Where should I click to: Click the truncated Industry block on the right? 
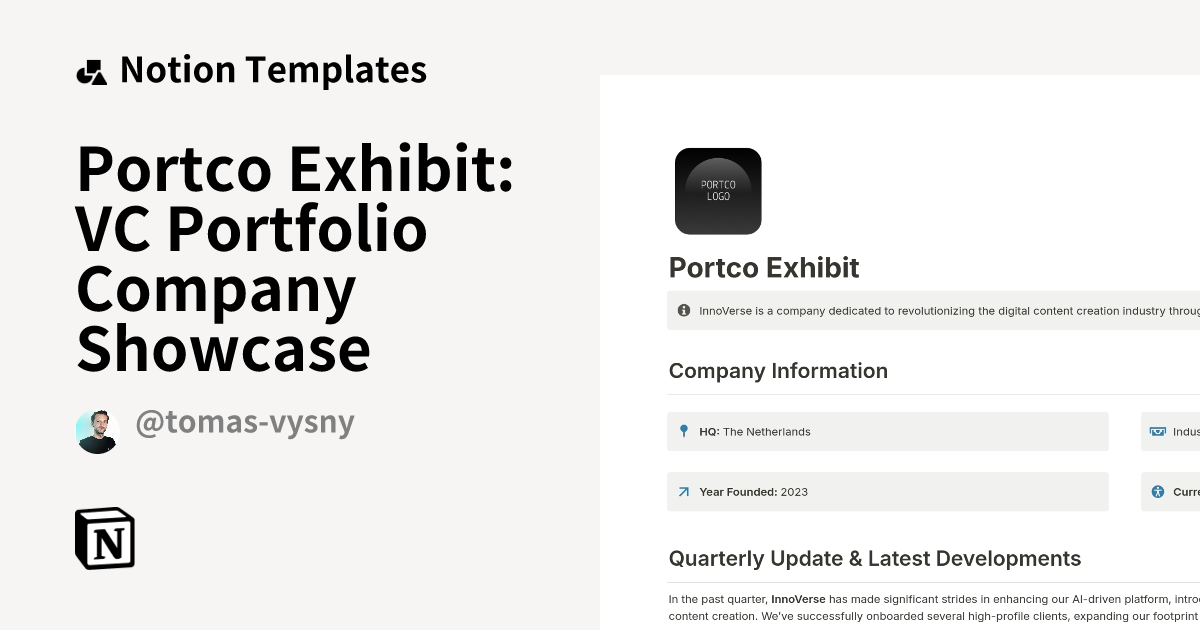[x=1175, y=431]
